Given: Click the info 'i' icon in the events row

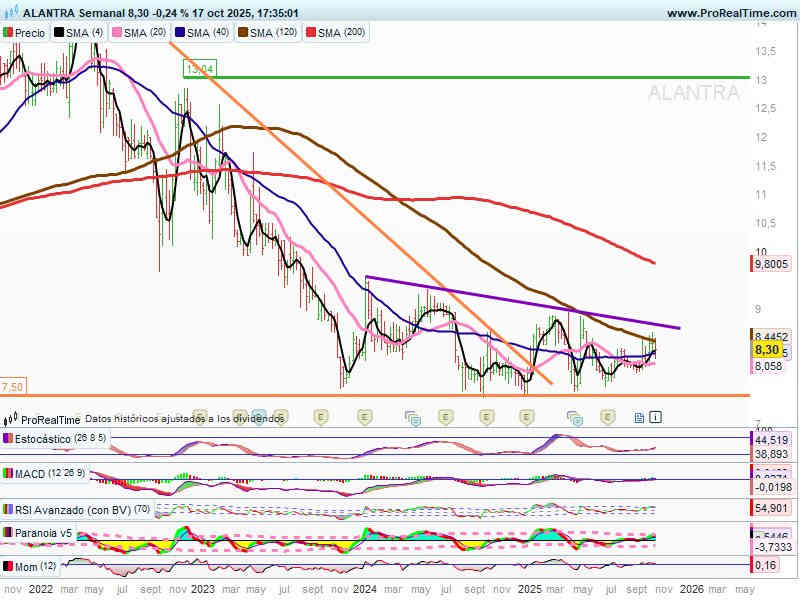Looking at the screenshot, I should (x=655, y=417).
